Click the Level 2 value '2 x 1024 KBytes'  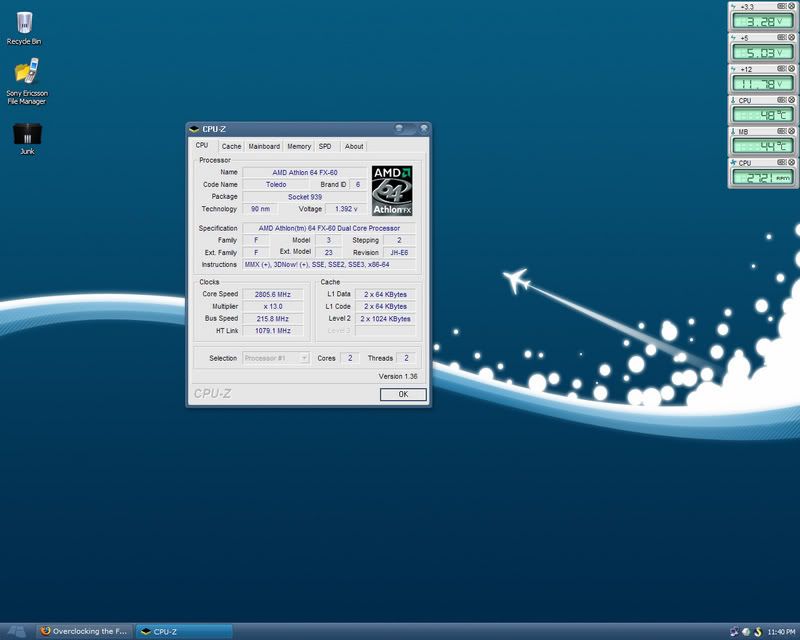(x=385, y=319)
